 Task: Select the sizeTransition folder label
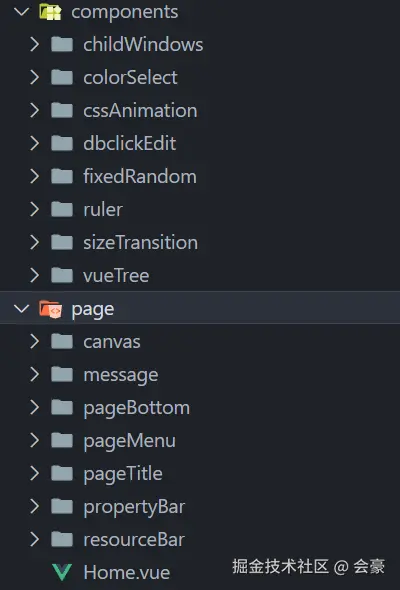point(140,243)
